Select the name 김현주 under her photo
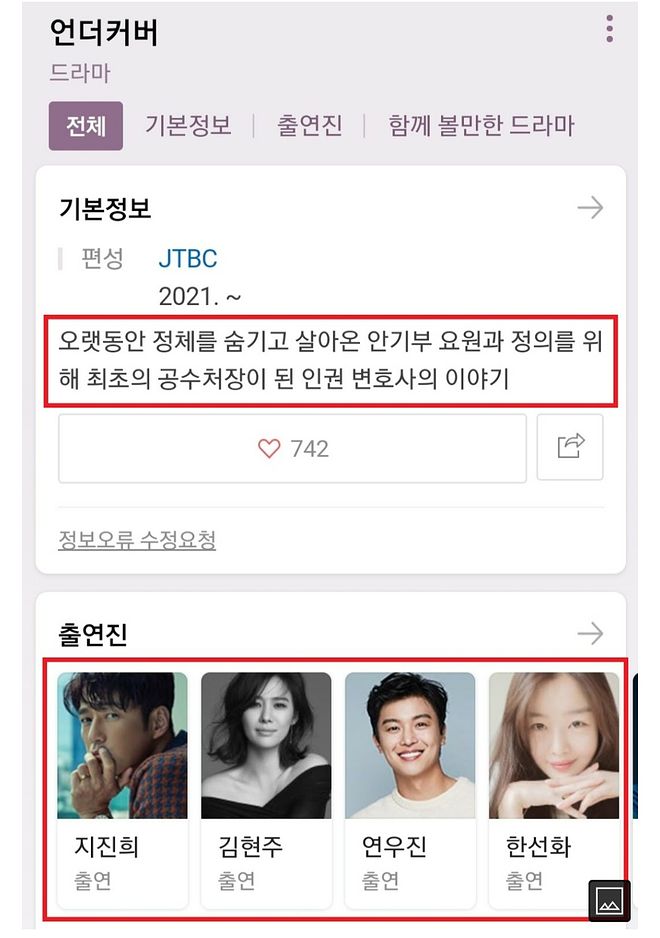The width and height of the screenshot is (660, 938). [250, 846]
